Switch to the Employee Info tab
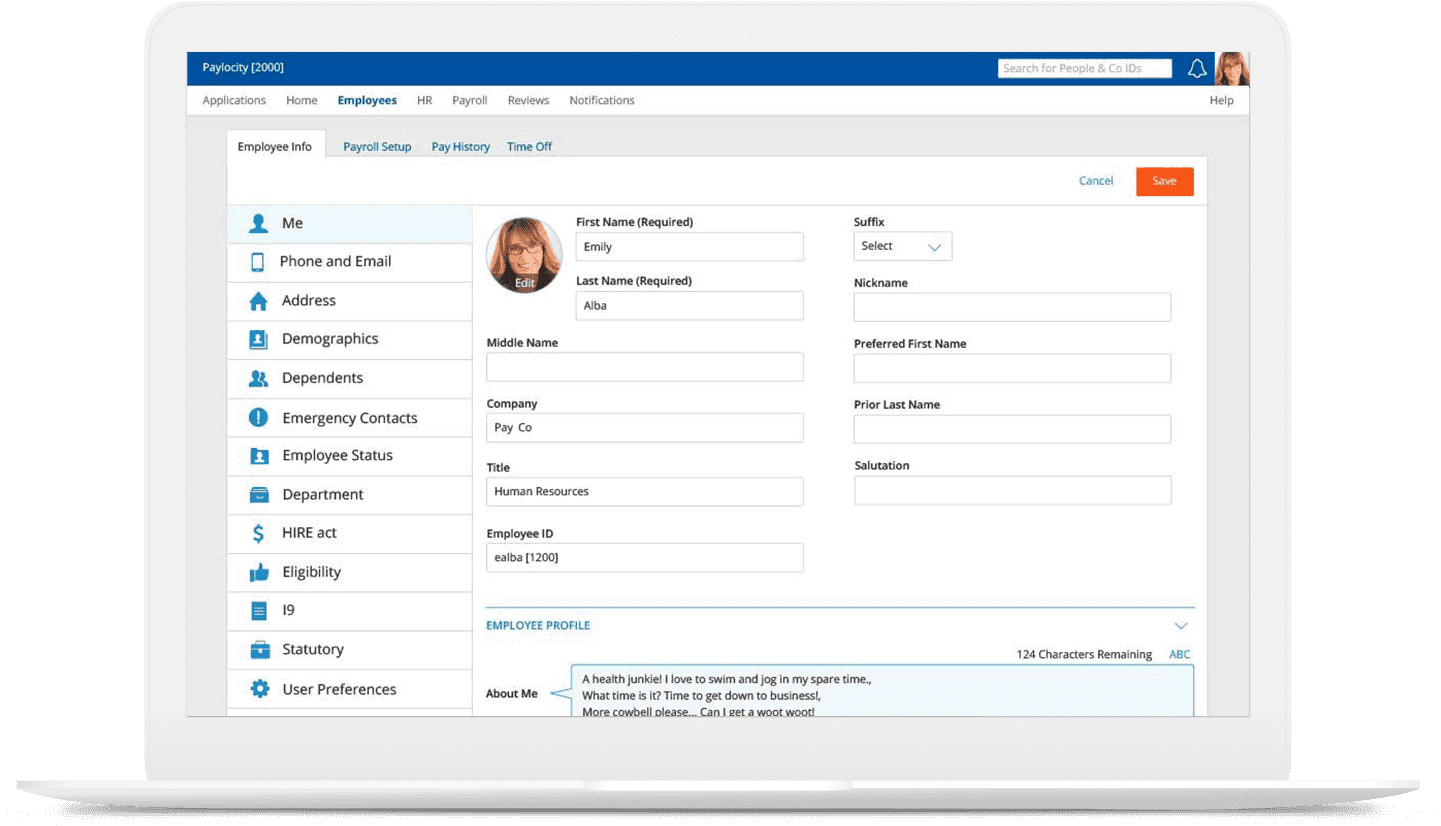Viewport: 1441px width, 826px height. 274,147
